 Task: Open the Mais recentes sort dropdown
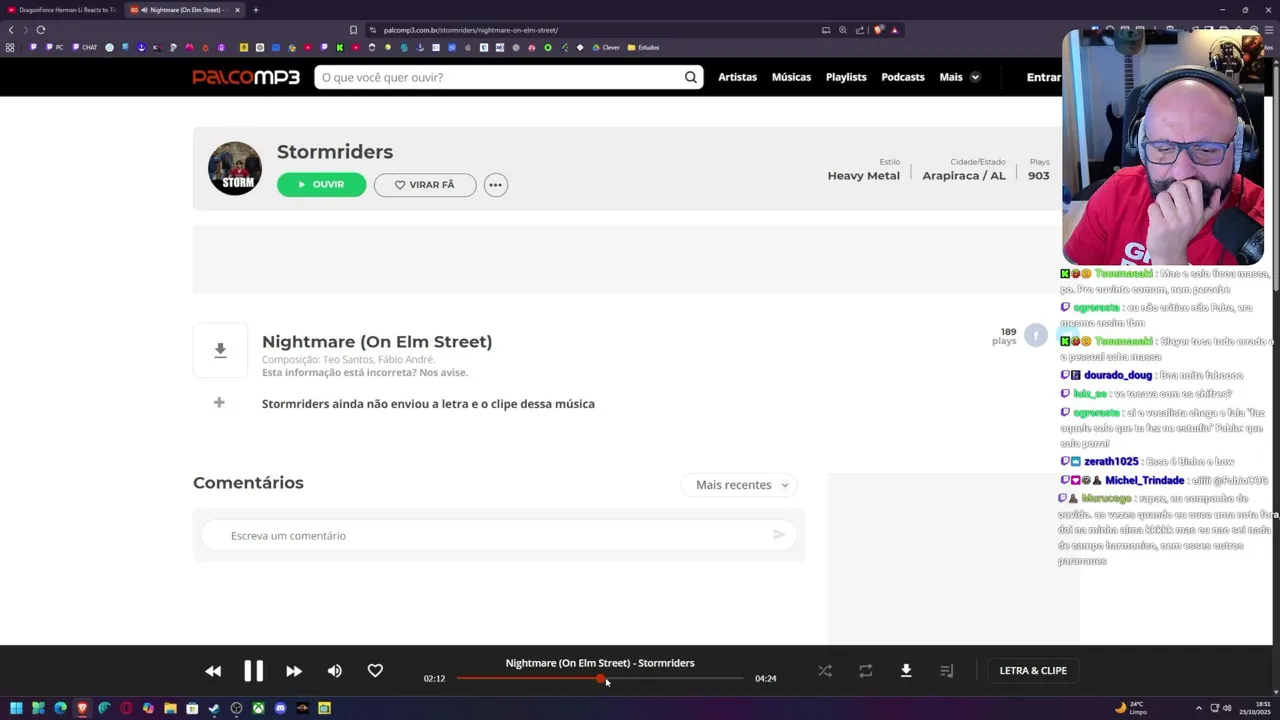(x=741, y=485)
